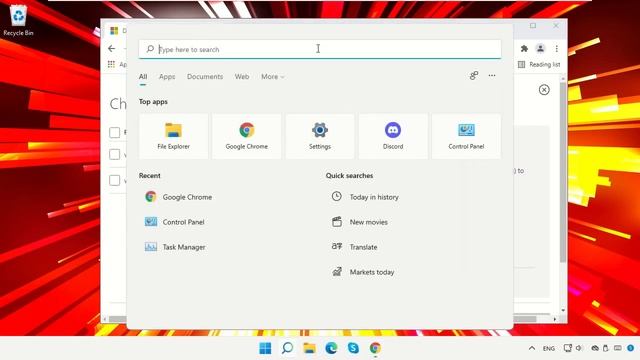Open File Explorer from Top apps
Screen dimensions: 640x360
(x=173, y=136)
